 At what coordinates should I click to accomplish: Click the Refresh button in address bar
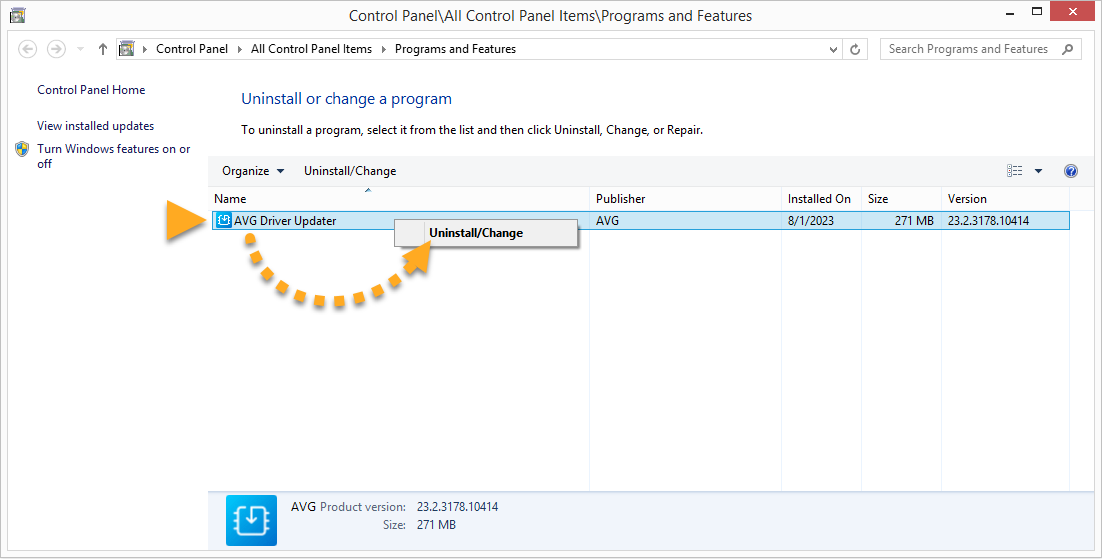[856, 49]
